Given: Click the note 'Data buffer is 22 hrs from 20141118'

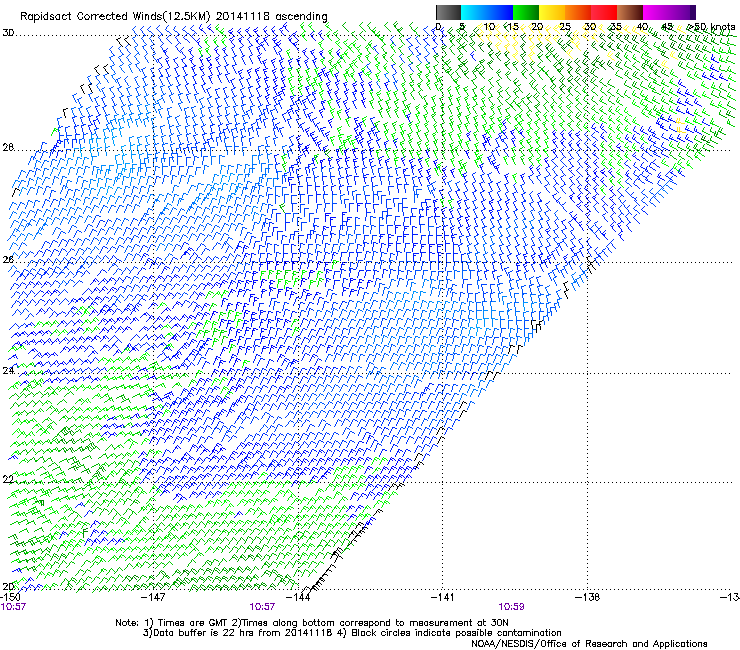Looking at the screenshot, I should tap(242, 633).
